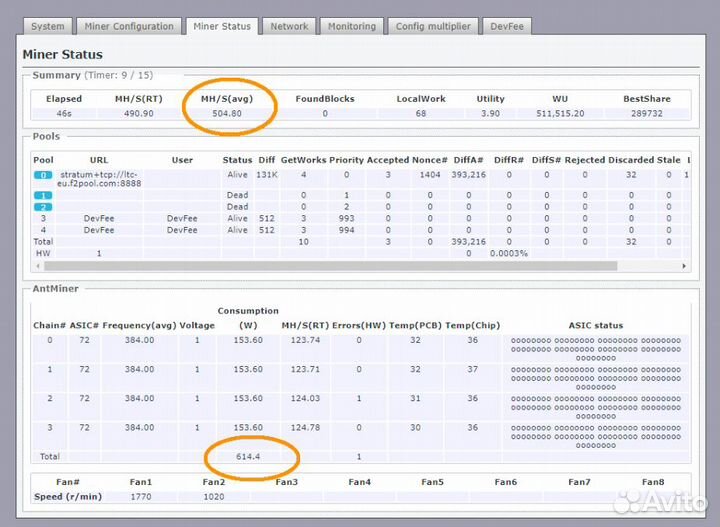Viewport: 720px width, 527px height.
Task: Select the Miner Status tab
Action: coord(221,27)
